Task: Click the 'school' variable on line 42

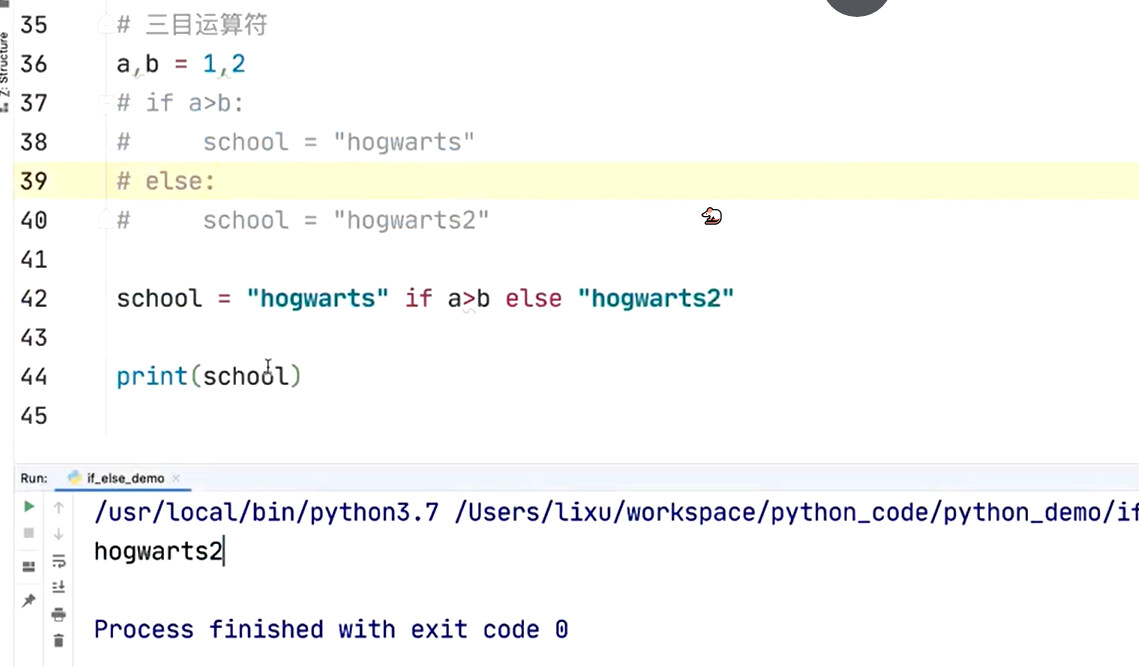Action: point(159,299)
